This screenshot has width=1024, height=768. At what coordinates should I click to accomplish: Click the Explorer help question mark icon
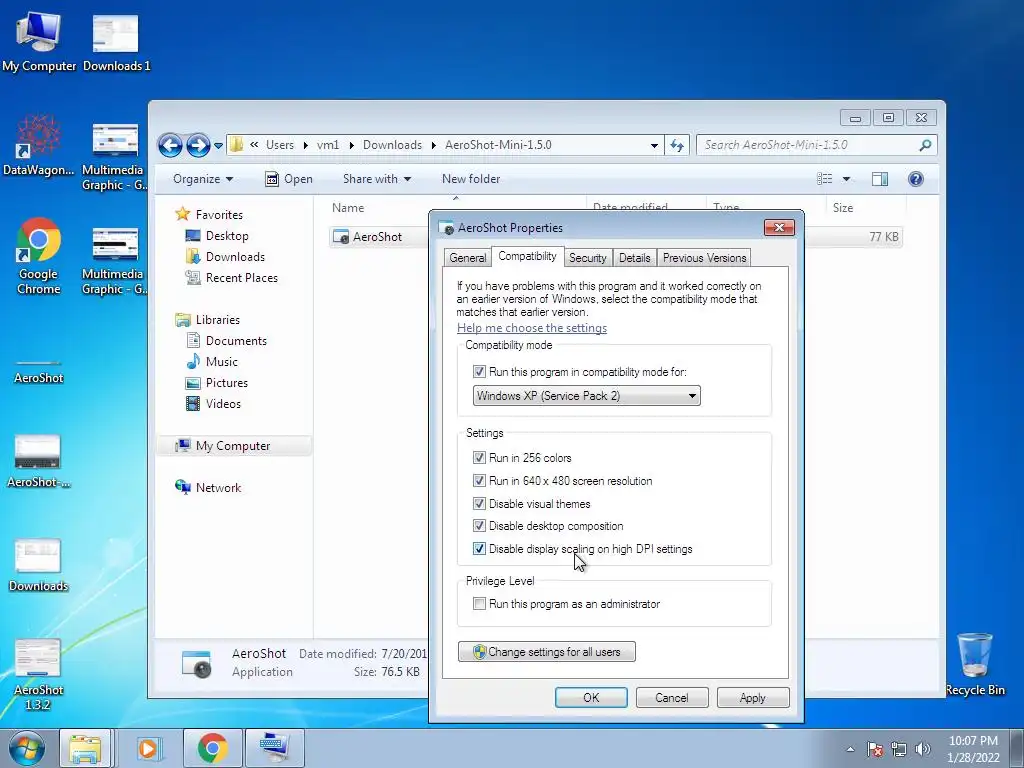pos(916,179)
